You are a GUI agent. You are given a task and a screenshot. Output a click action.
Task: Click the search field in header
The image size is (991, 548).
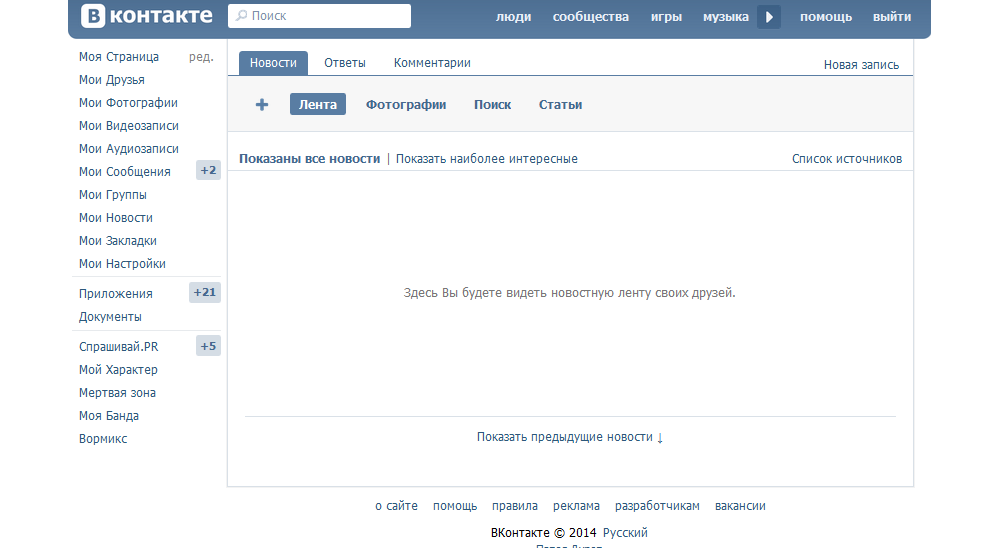click(320, 16)
